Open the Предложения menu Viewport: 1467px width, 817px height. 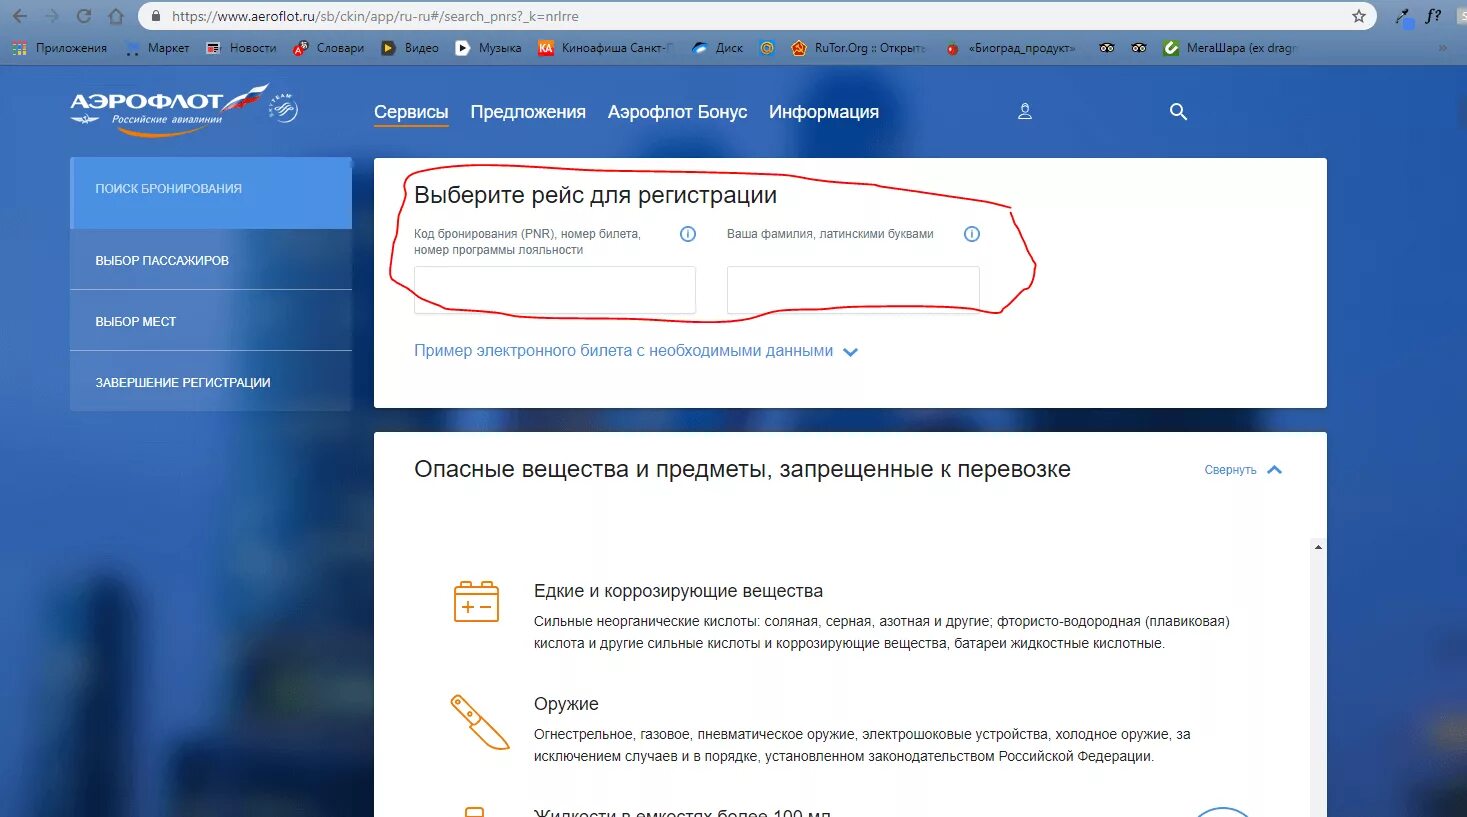click(x=528, y=112)
